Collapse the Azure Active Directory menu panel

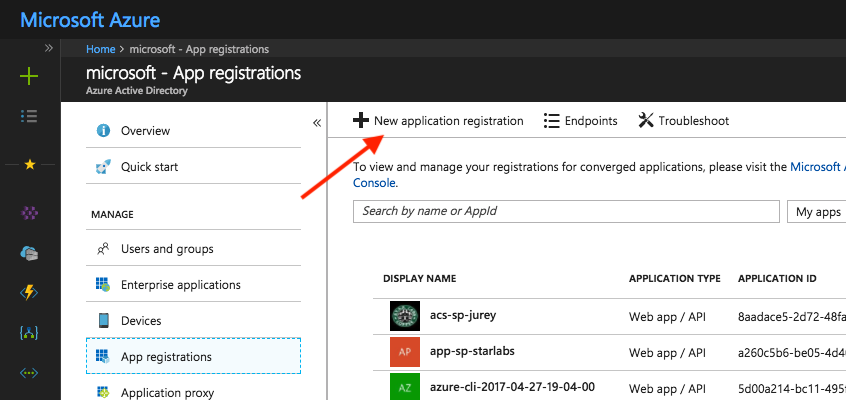click(x=317, y=122)
